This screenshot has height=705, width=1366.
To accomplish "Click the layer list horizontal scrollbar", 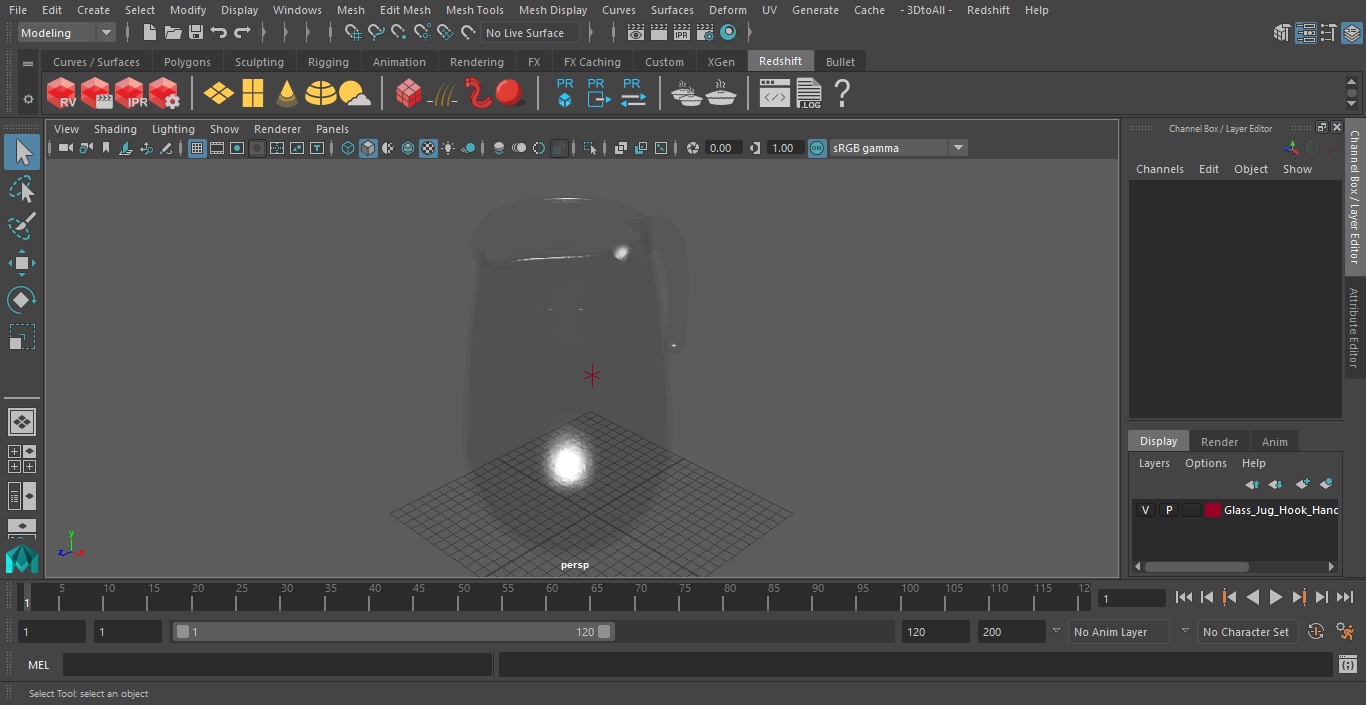I will (1197, 566).
